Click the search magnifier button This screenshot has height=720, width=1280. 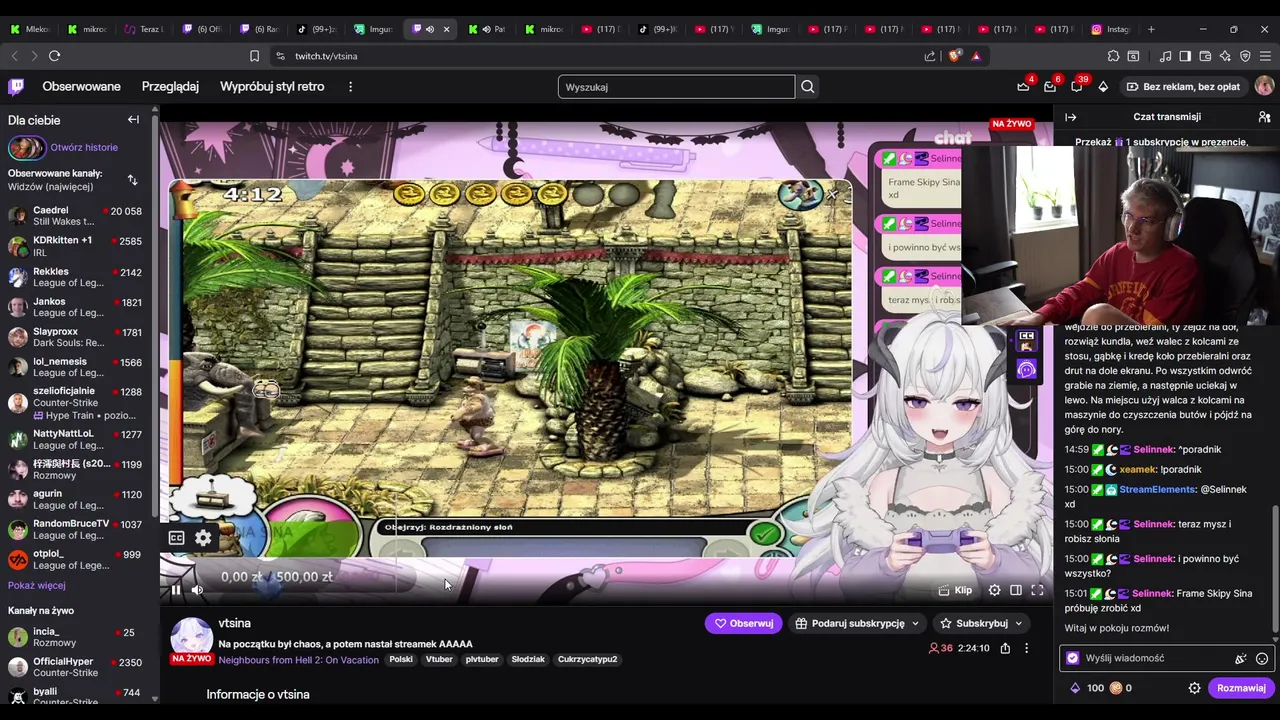coord(807,87)
